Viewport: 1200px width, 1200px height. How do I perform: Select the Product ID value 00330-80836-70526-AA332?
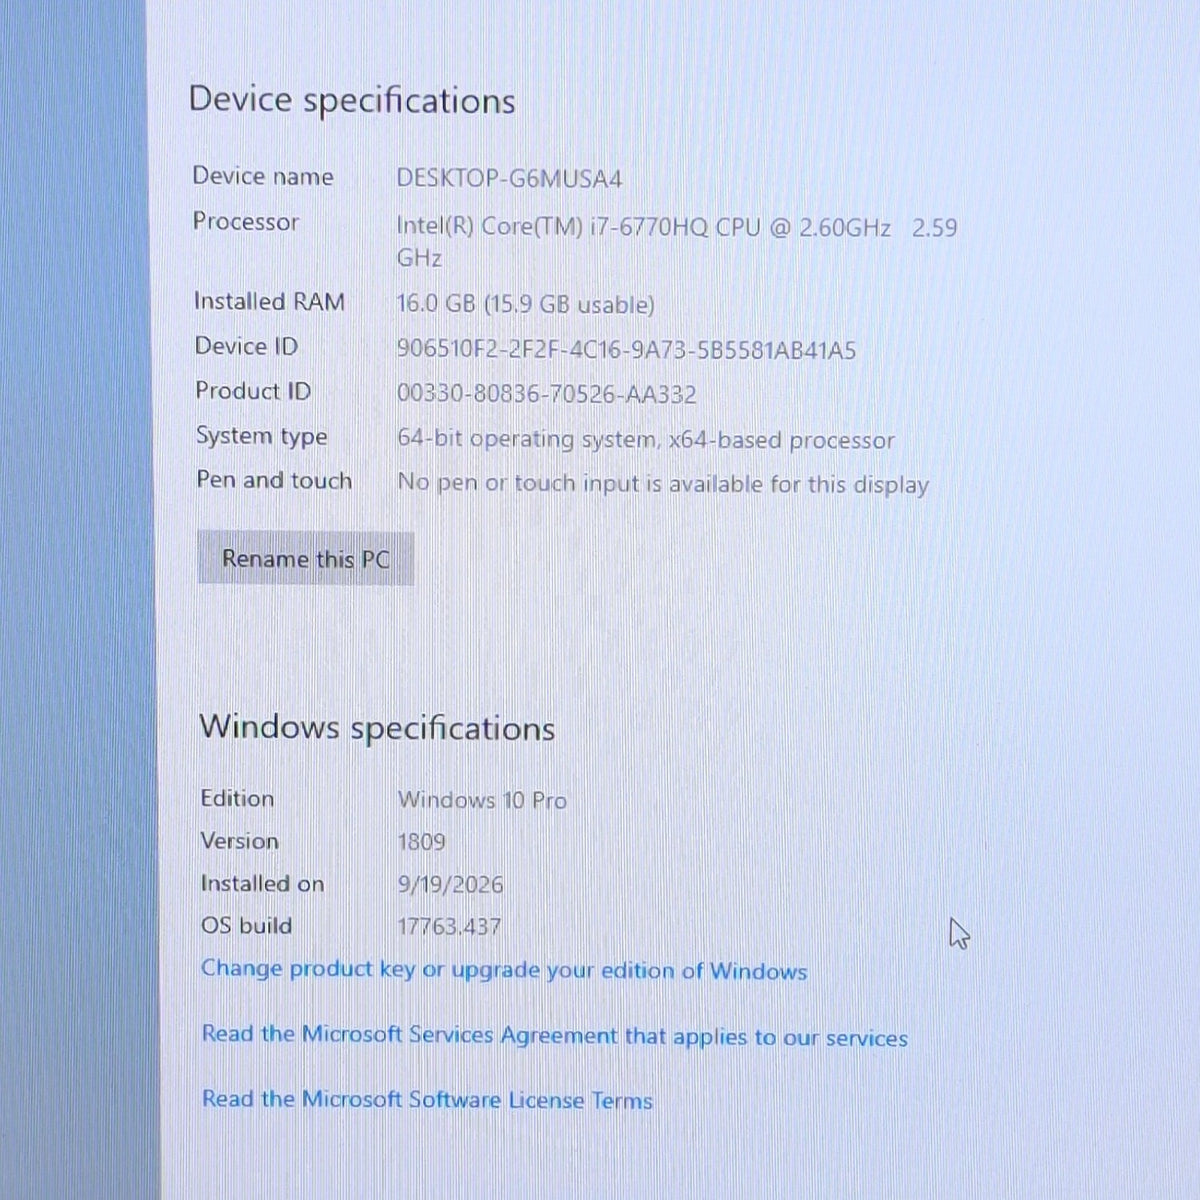546,394
